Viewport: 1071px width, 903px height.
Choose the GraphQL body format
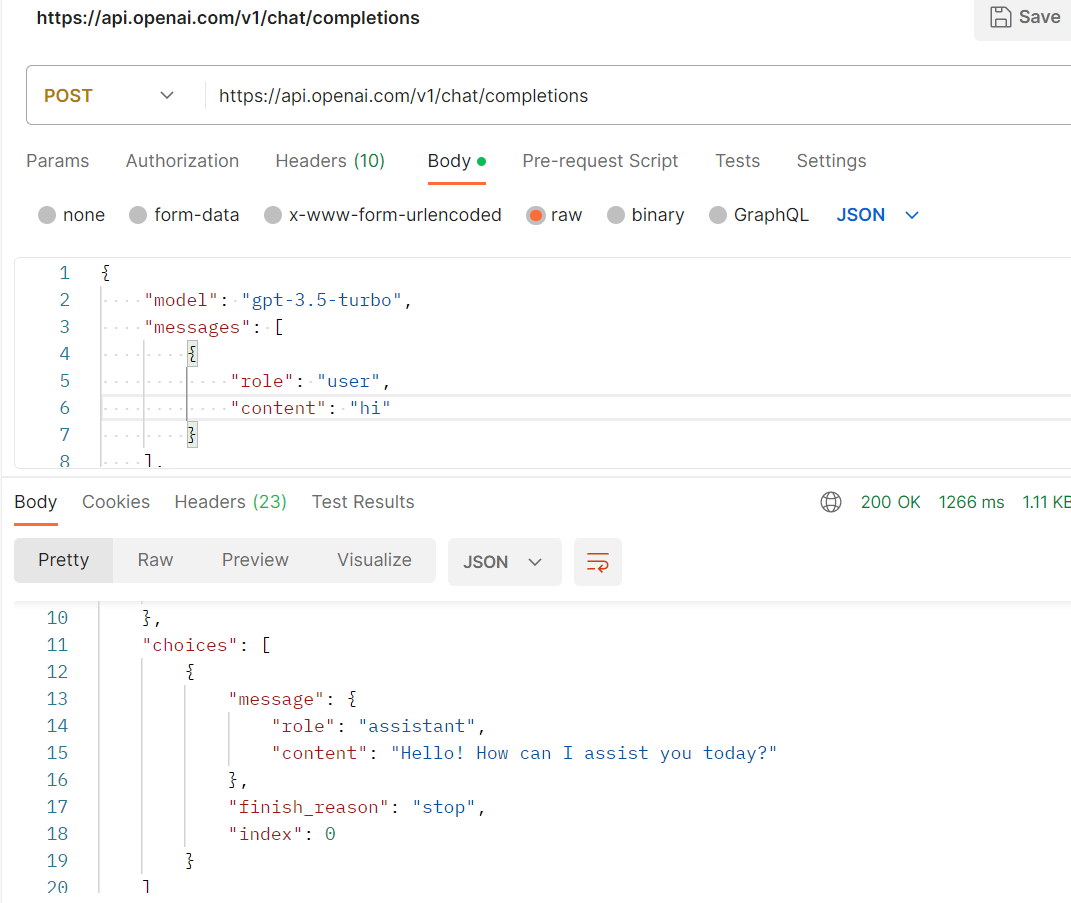tap(759, 214)
